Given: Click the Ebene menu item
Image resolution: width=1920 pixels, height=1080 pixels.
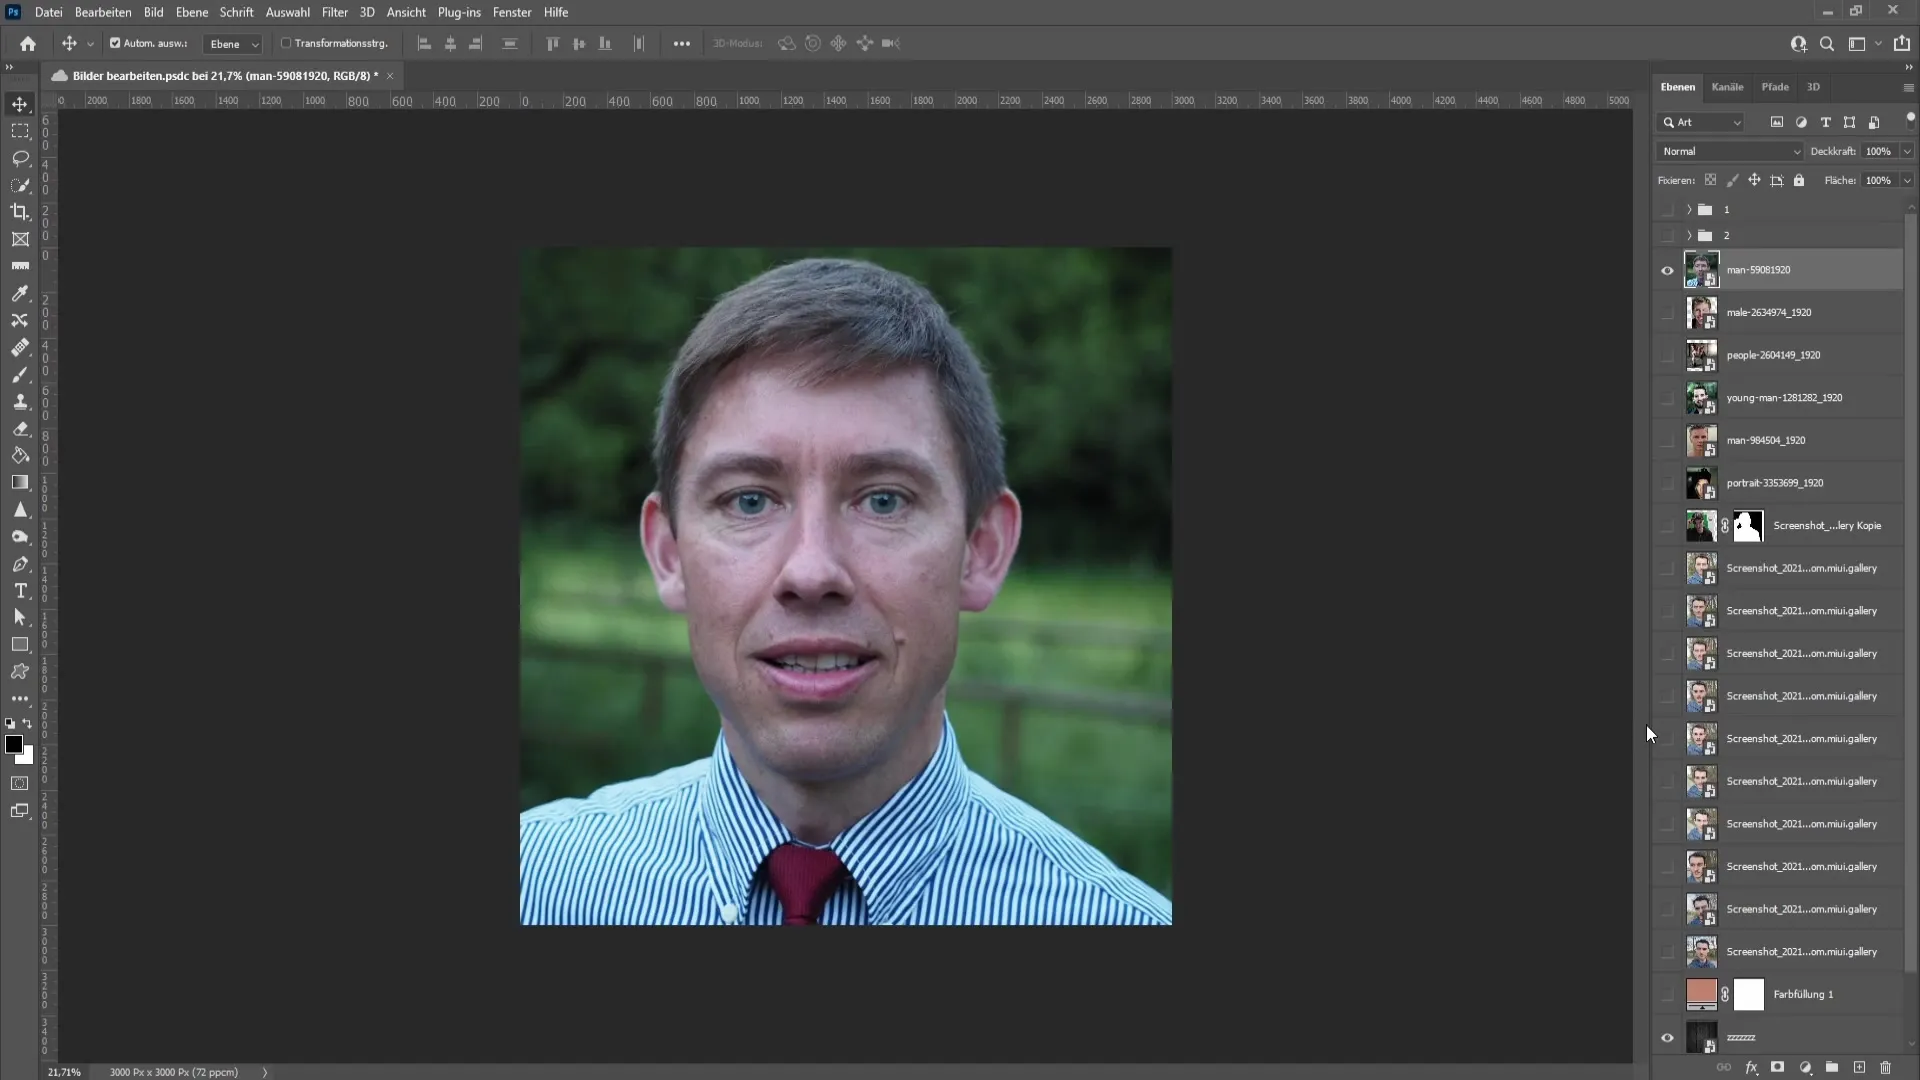Looking at the screenshot, I should 191,12.
